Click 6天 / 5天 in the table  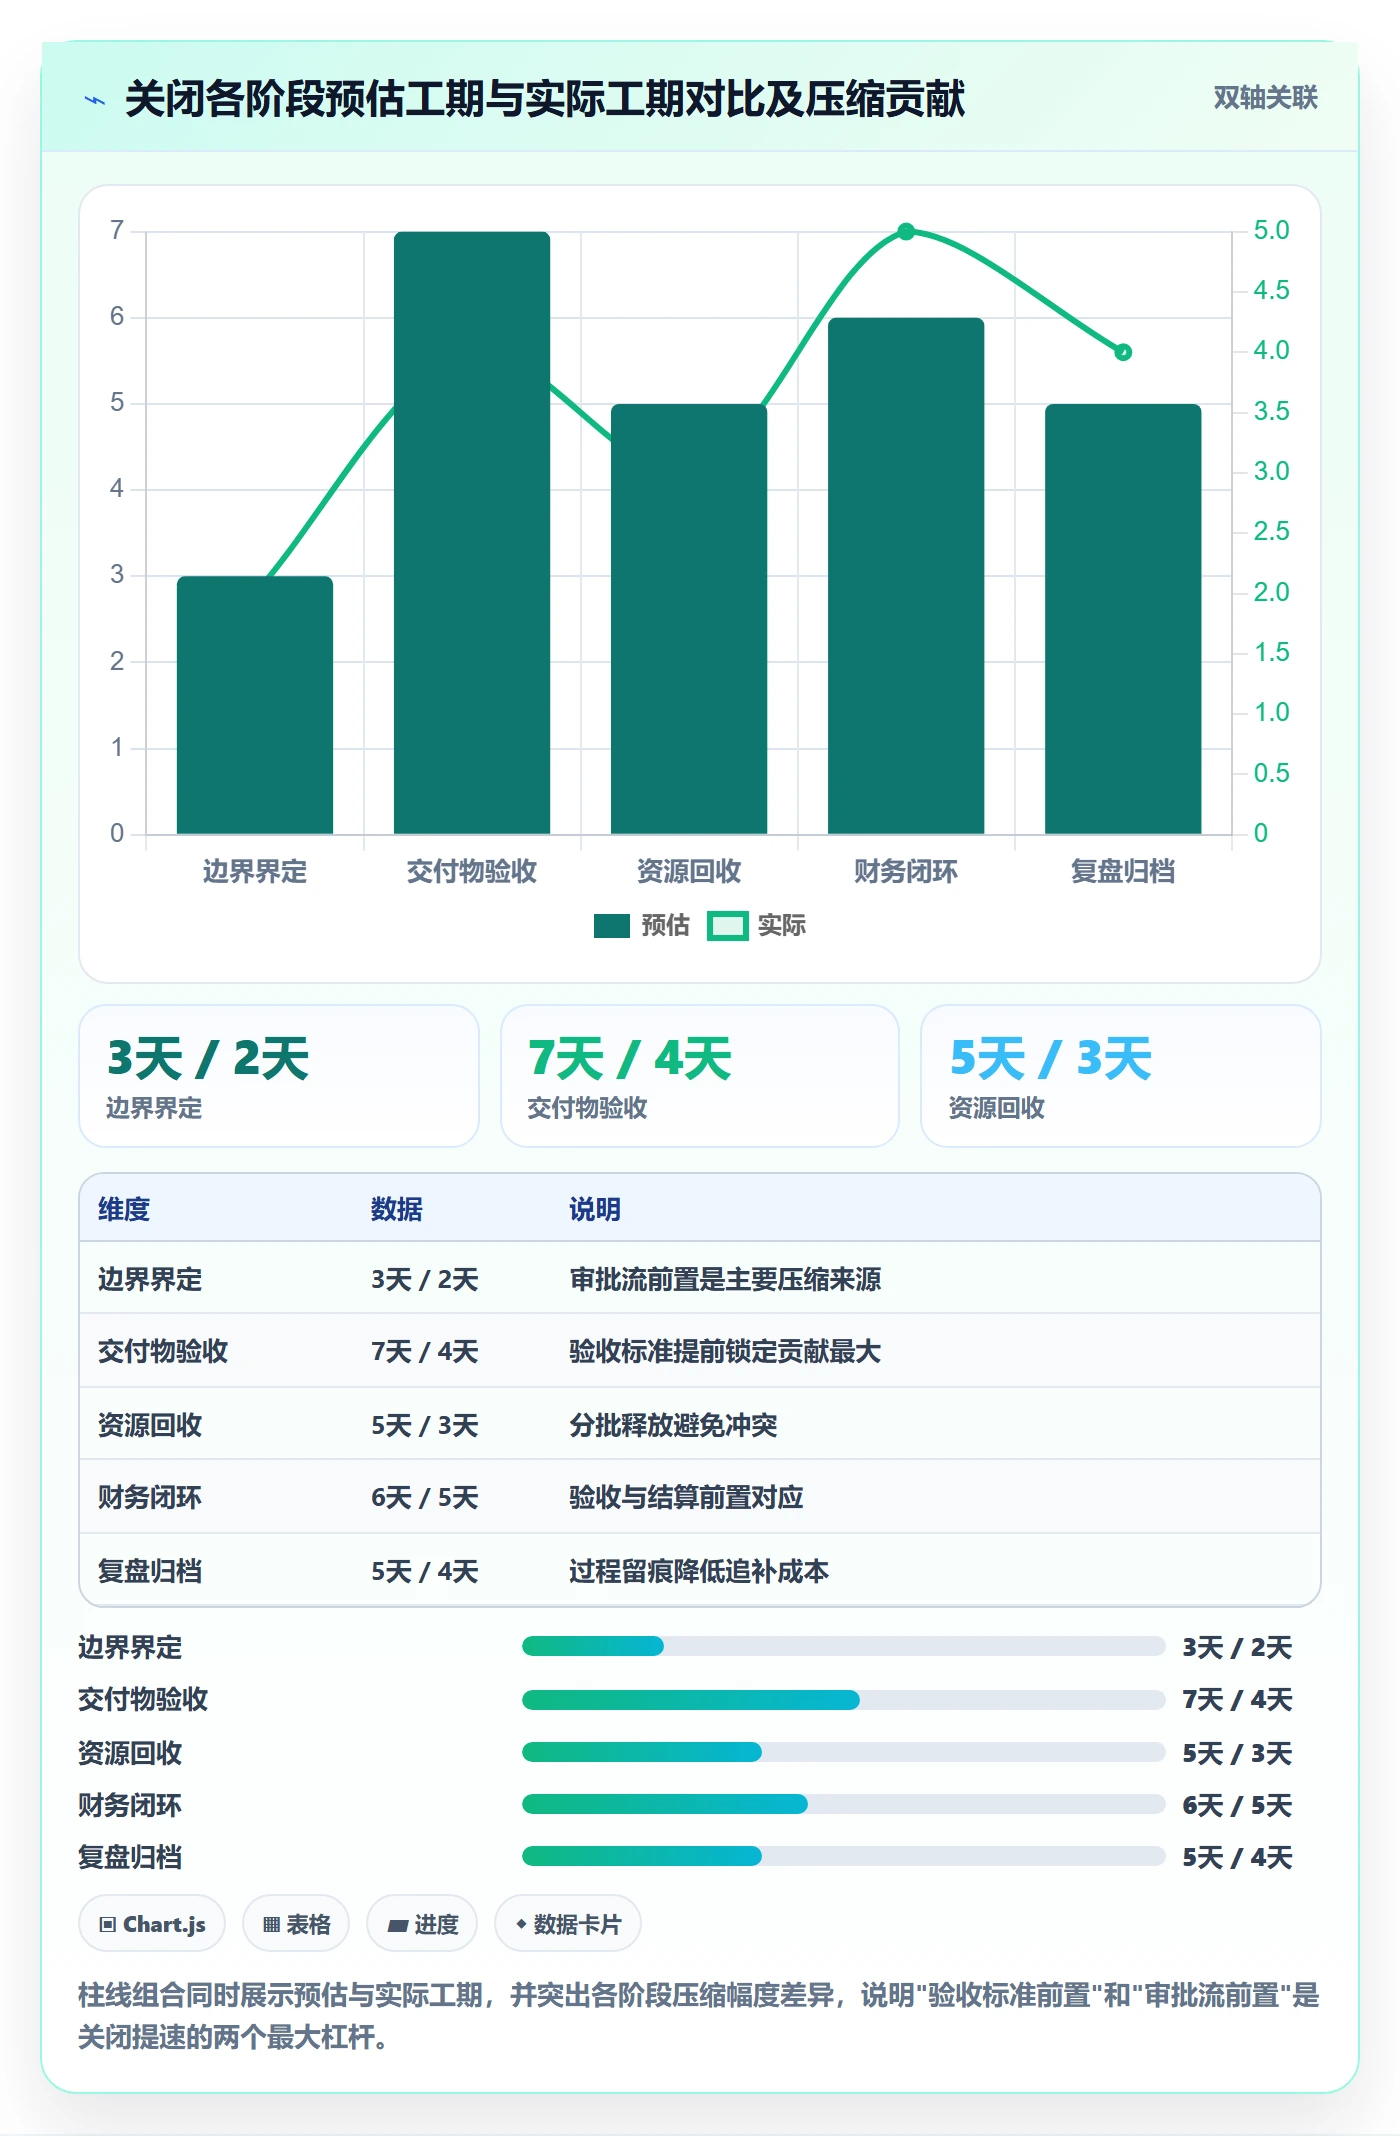click(x=425, y=1497)
